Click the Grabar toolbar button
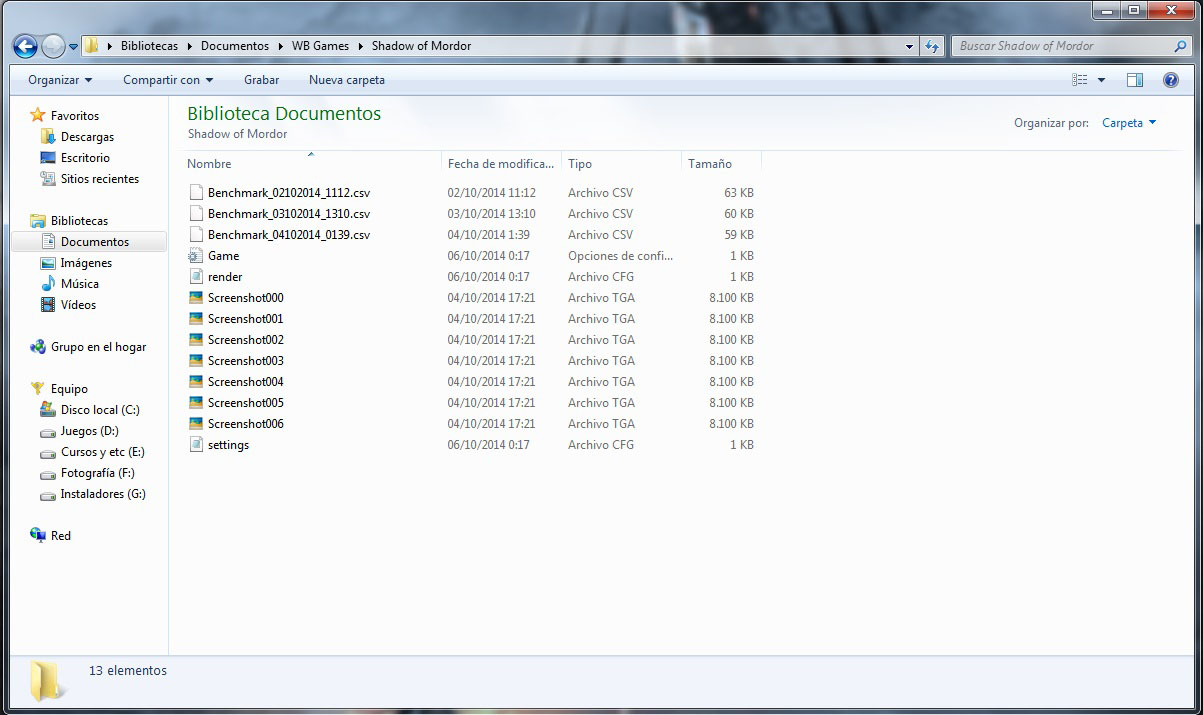Viewport: 1203px width, 715px height. 261,80
